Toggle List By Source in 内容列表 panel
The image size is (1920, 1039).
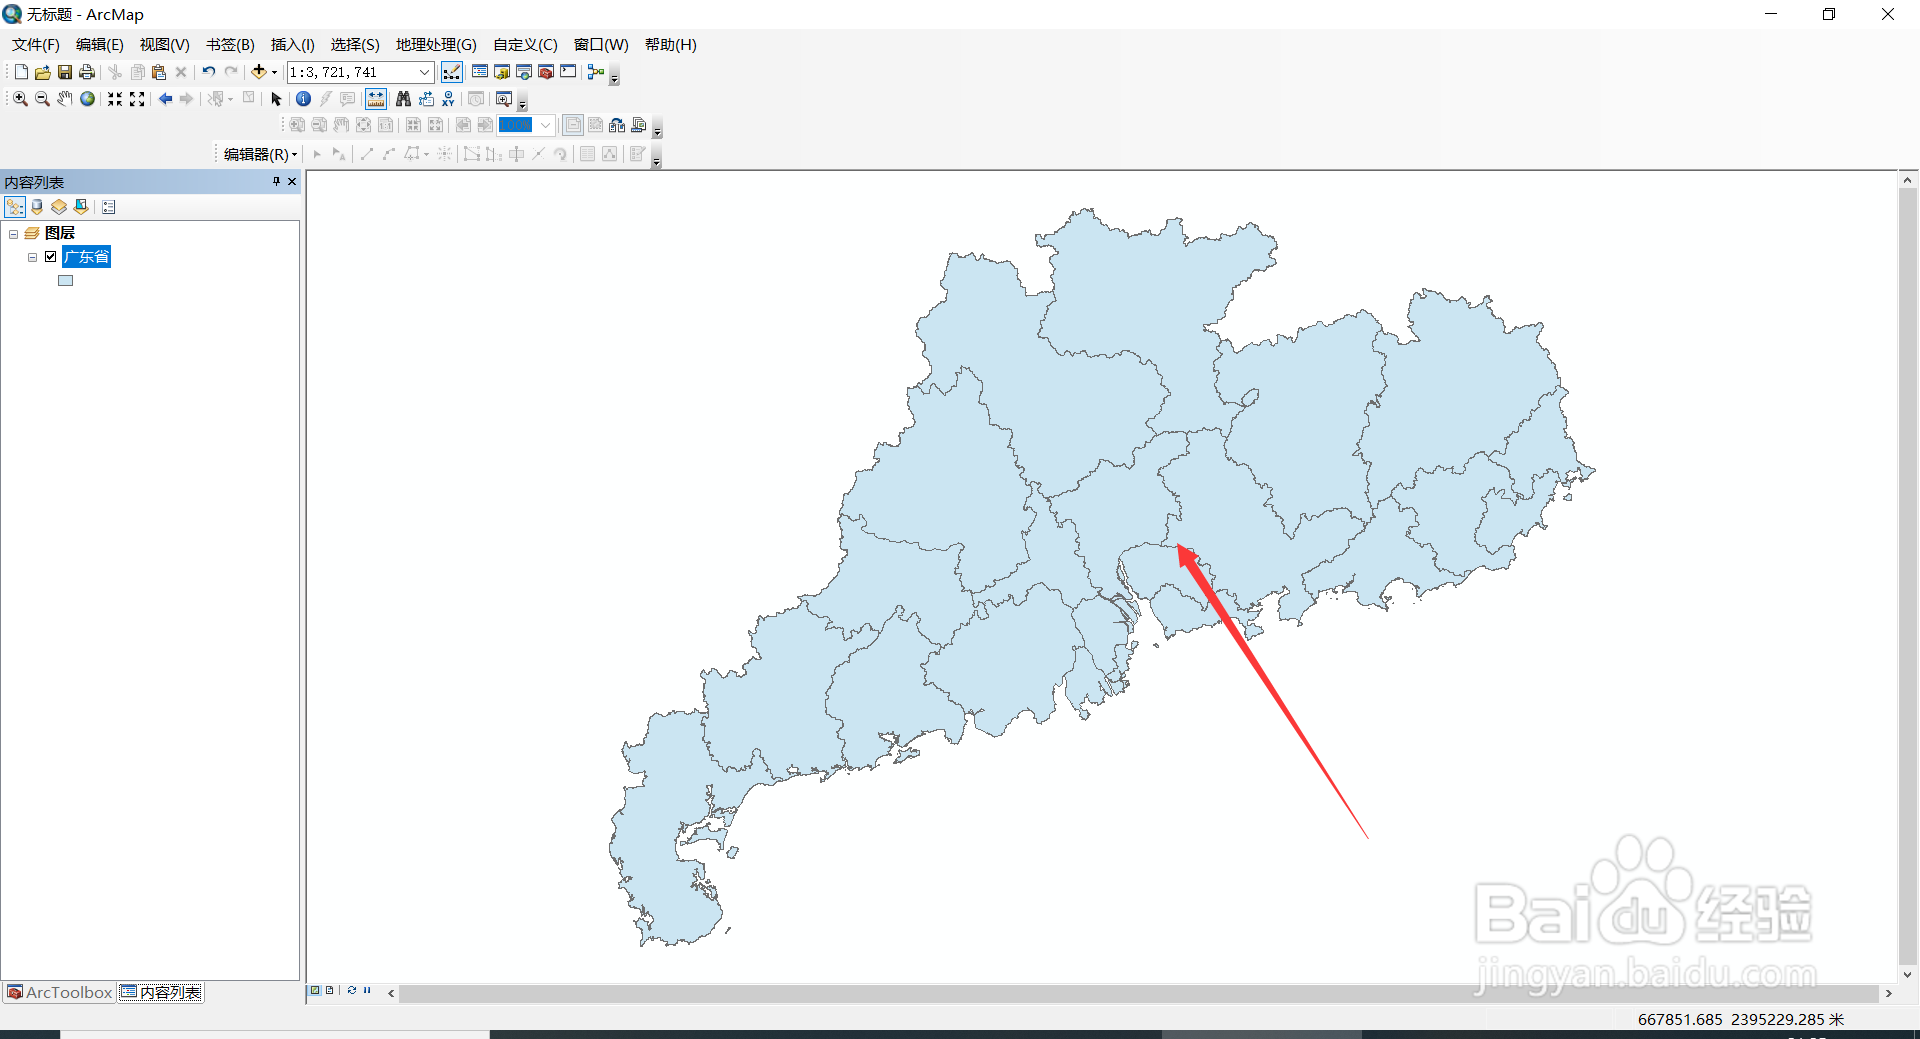[37, 207]
